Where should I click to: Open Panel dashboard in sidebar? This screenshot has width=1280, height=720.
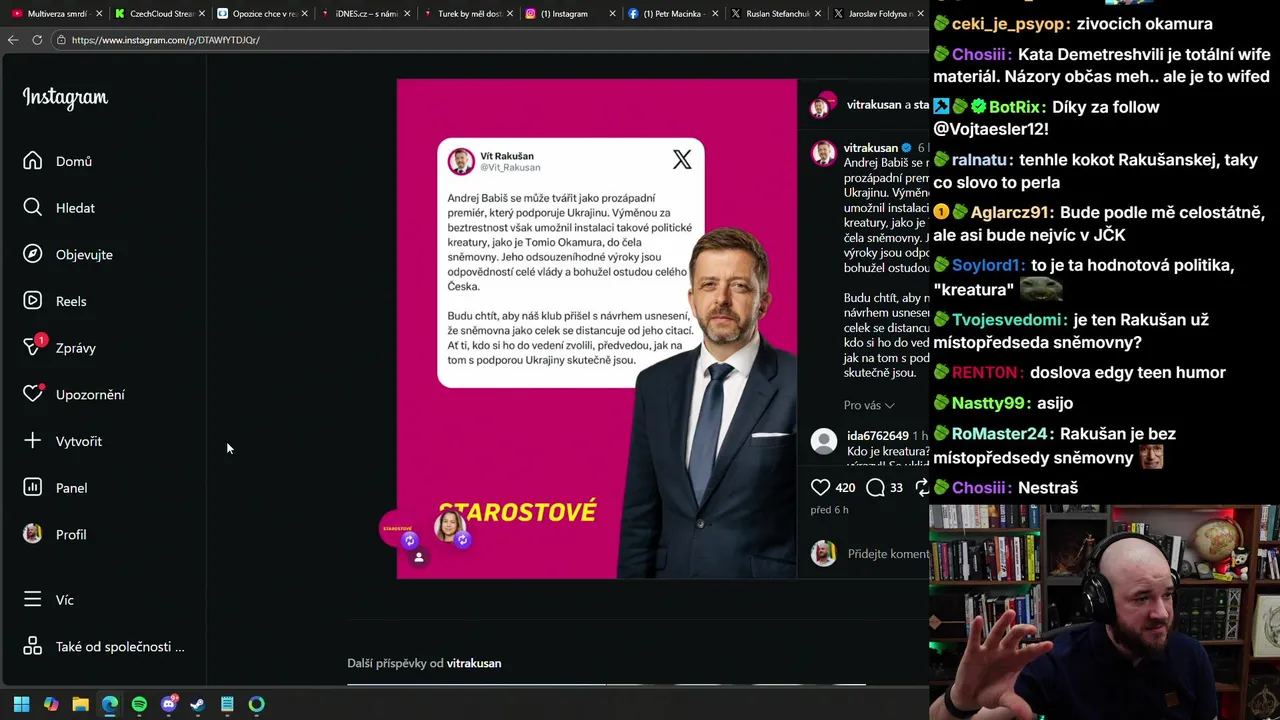(55, 488)
